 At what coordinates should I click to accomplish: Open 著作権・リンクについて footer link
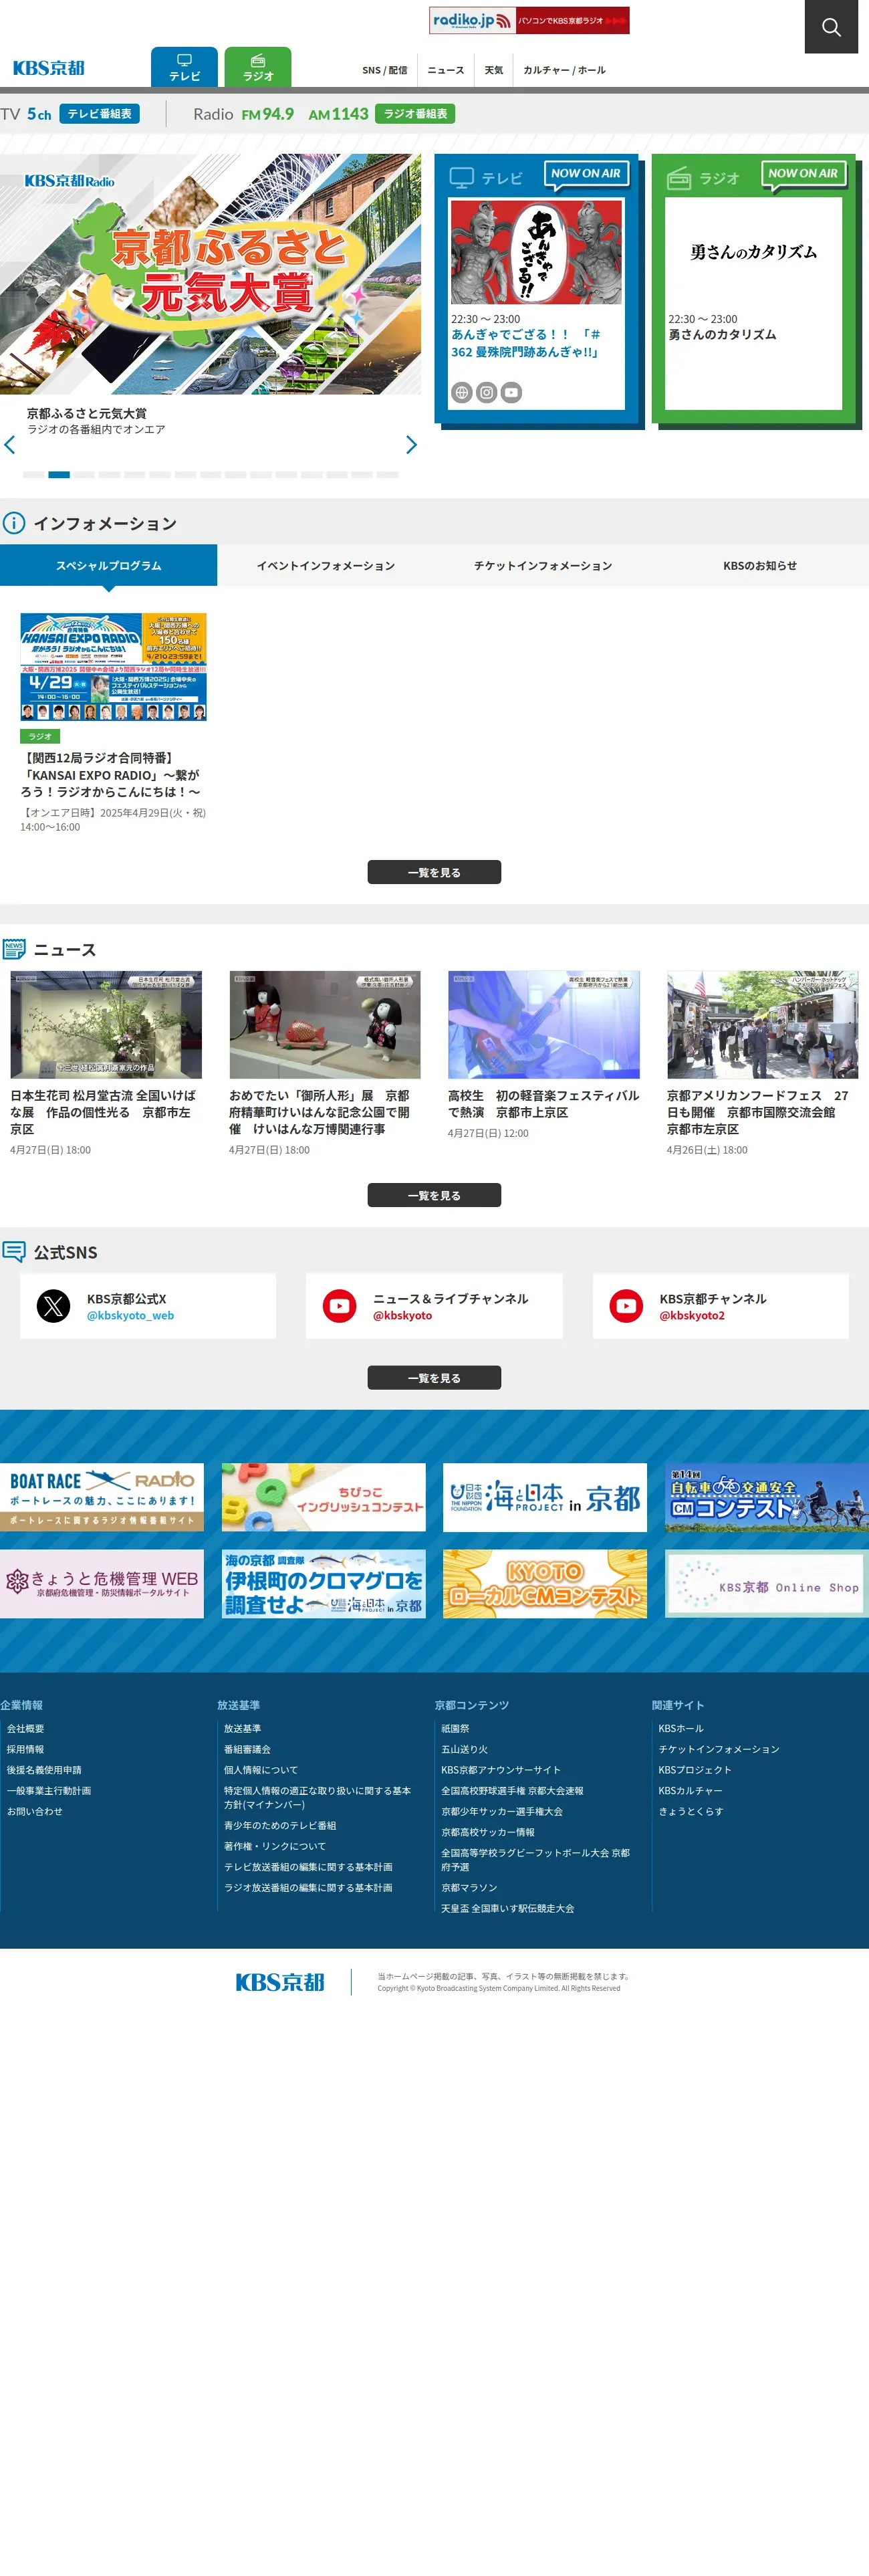274,1846
